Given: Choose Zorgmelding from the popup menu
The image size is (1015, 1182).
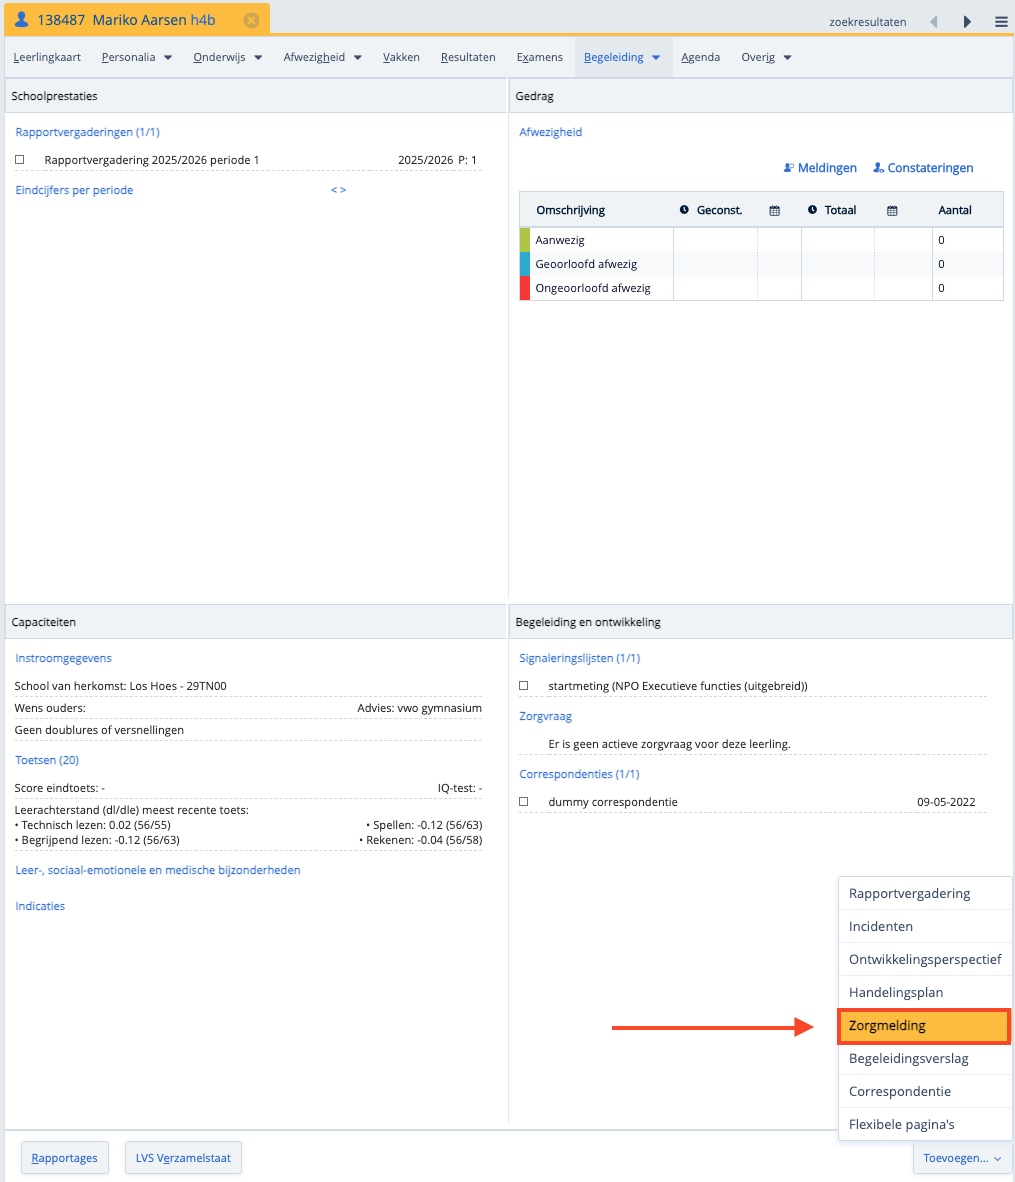Looking at the screenshot, I should 923,1026.
